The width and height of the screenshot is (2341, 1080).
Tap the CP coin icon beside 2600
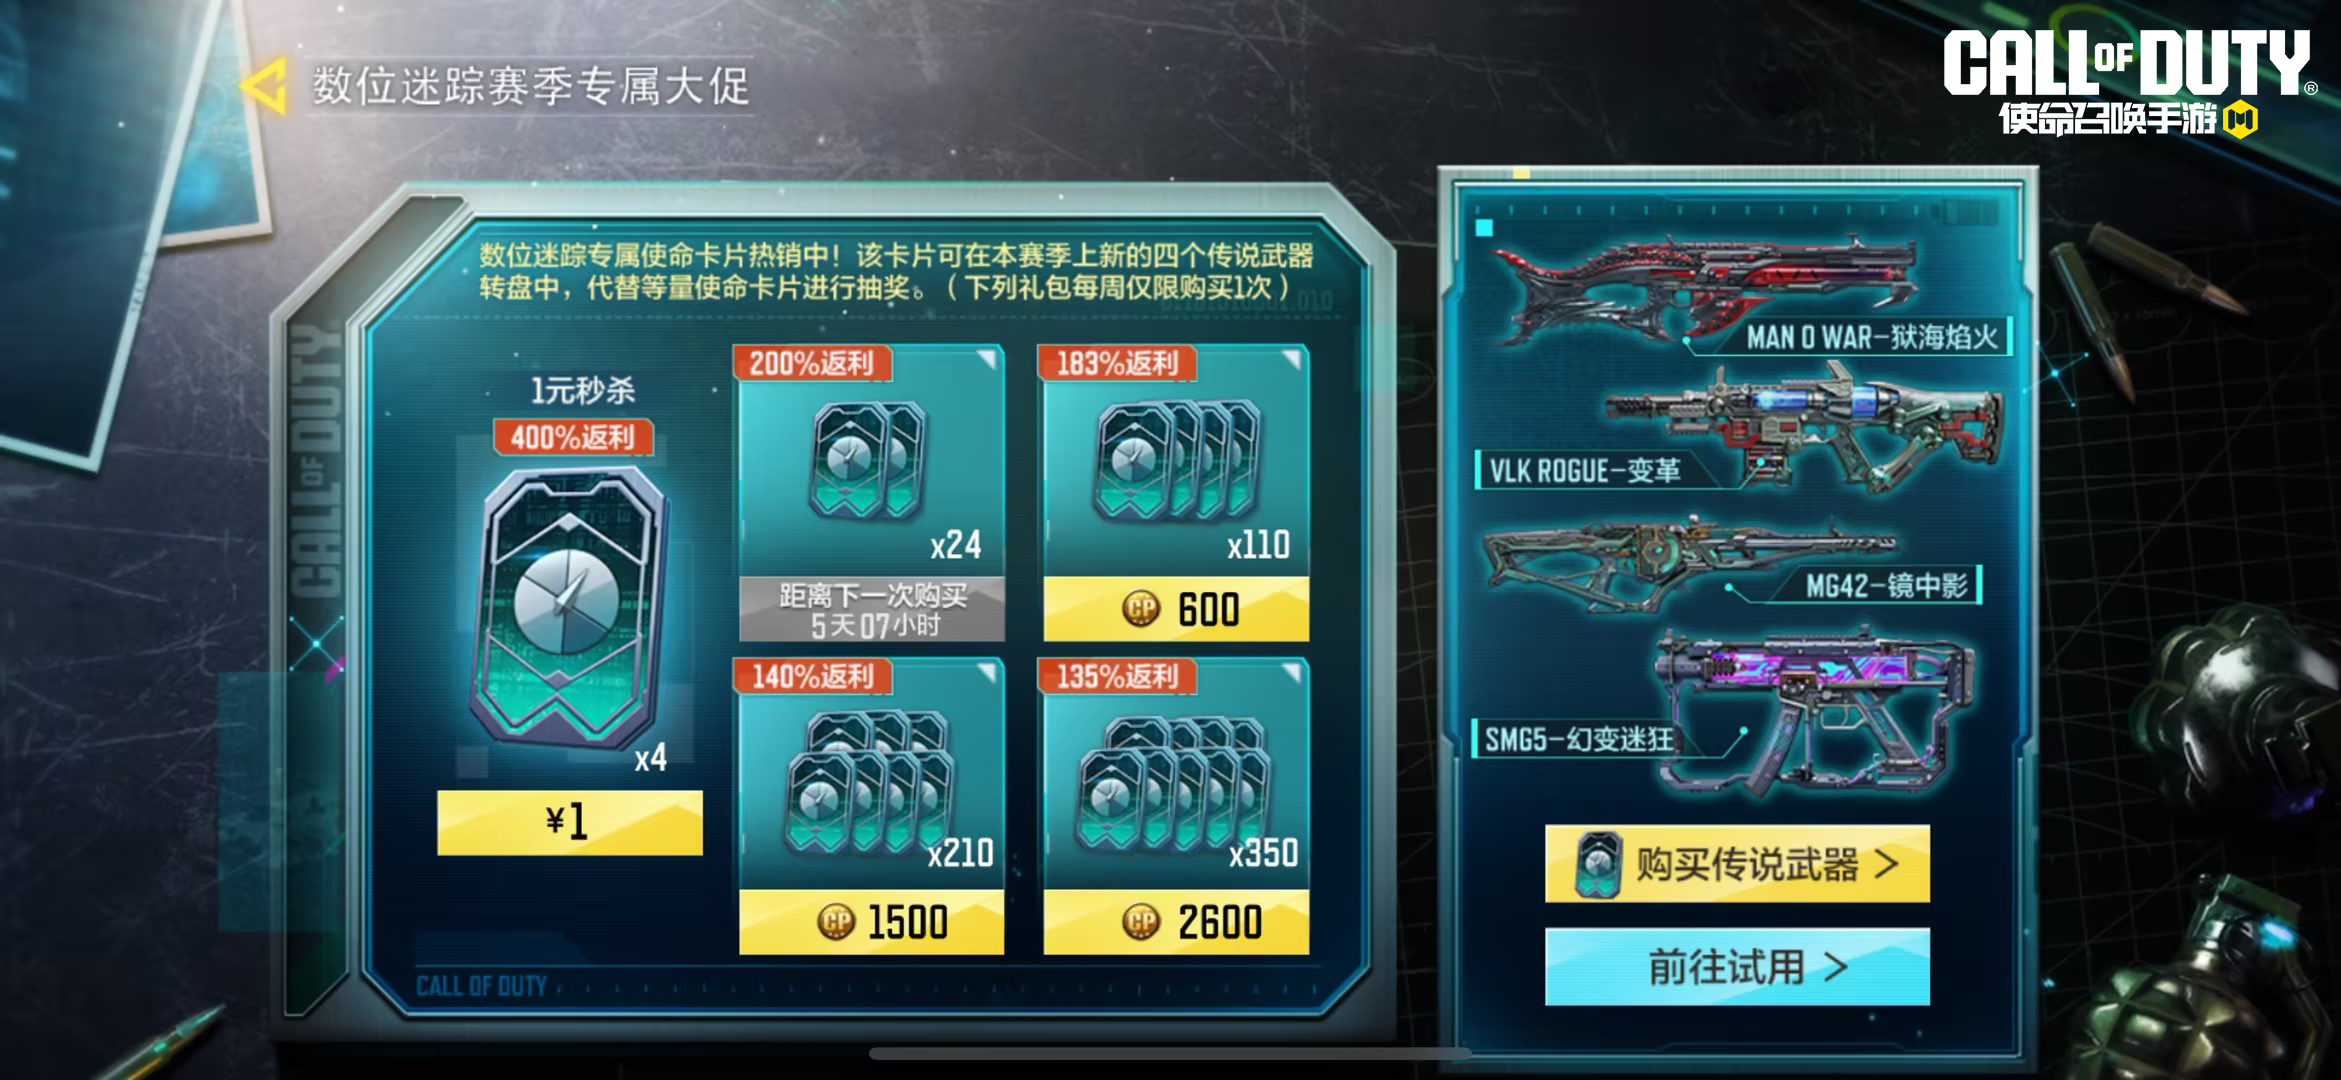point(1141,921)
